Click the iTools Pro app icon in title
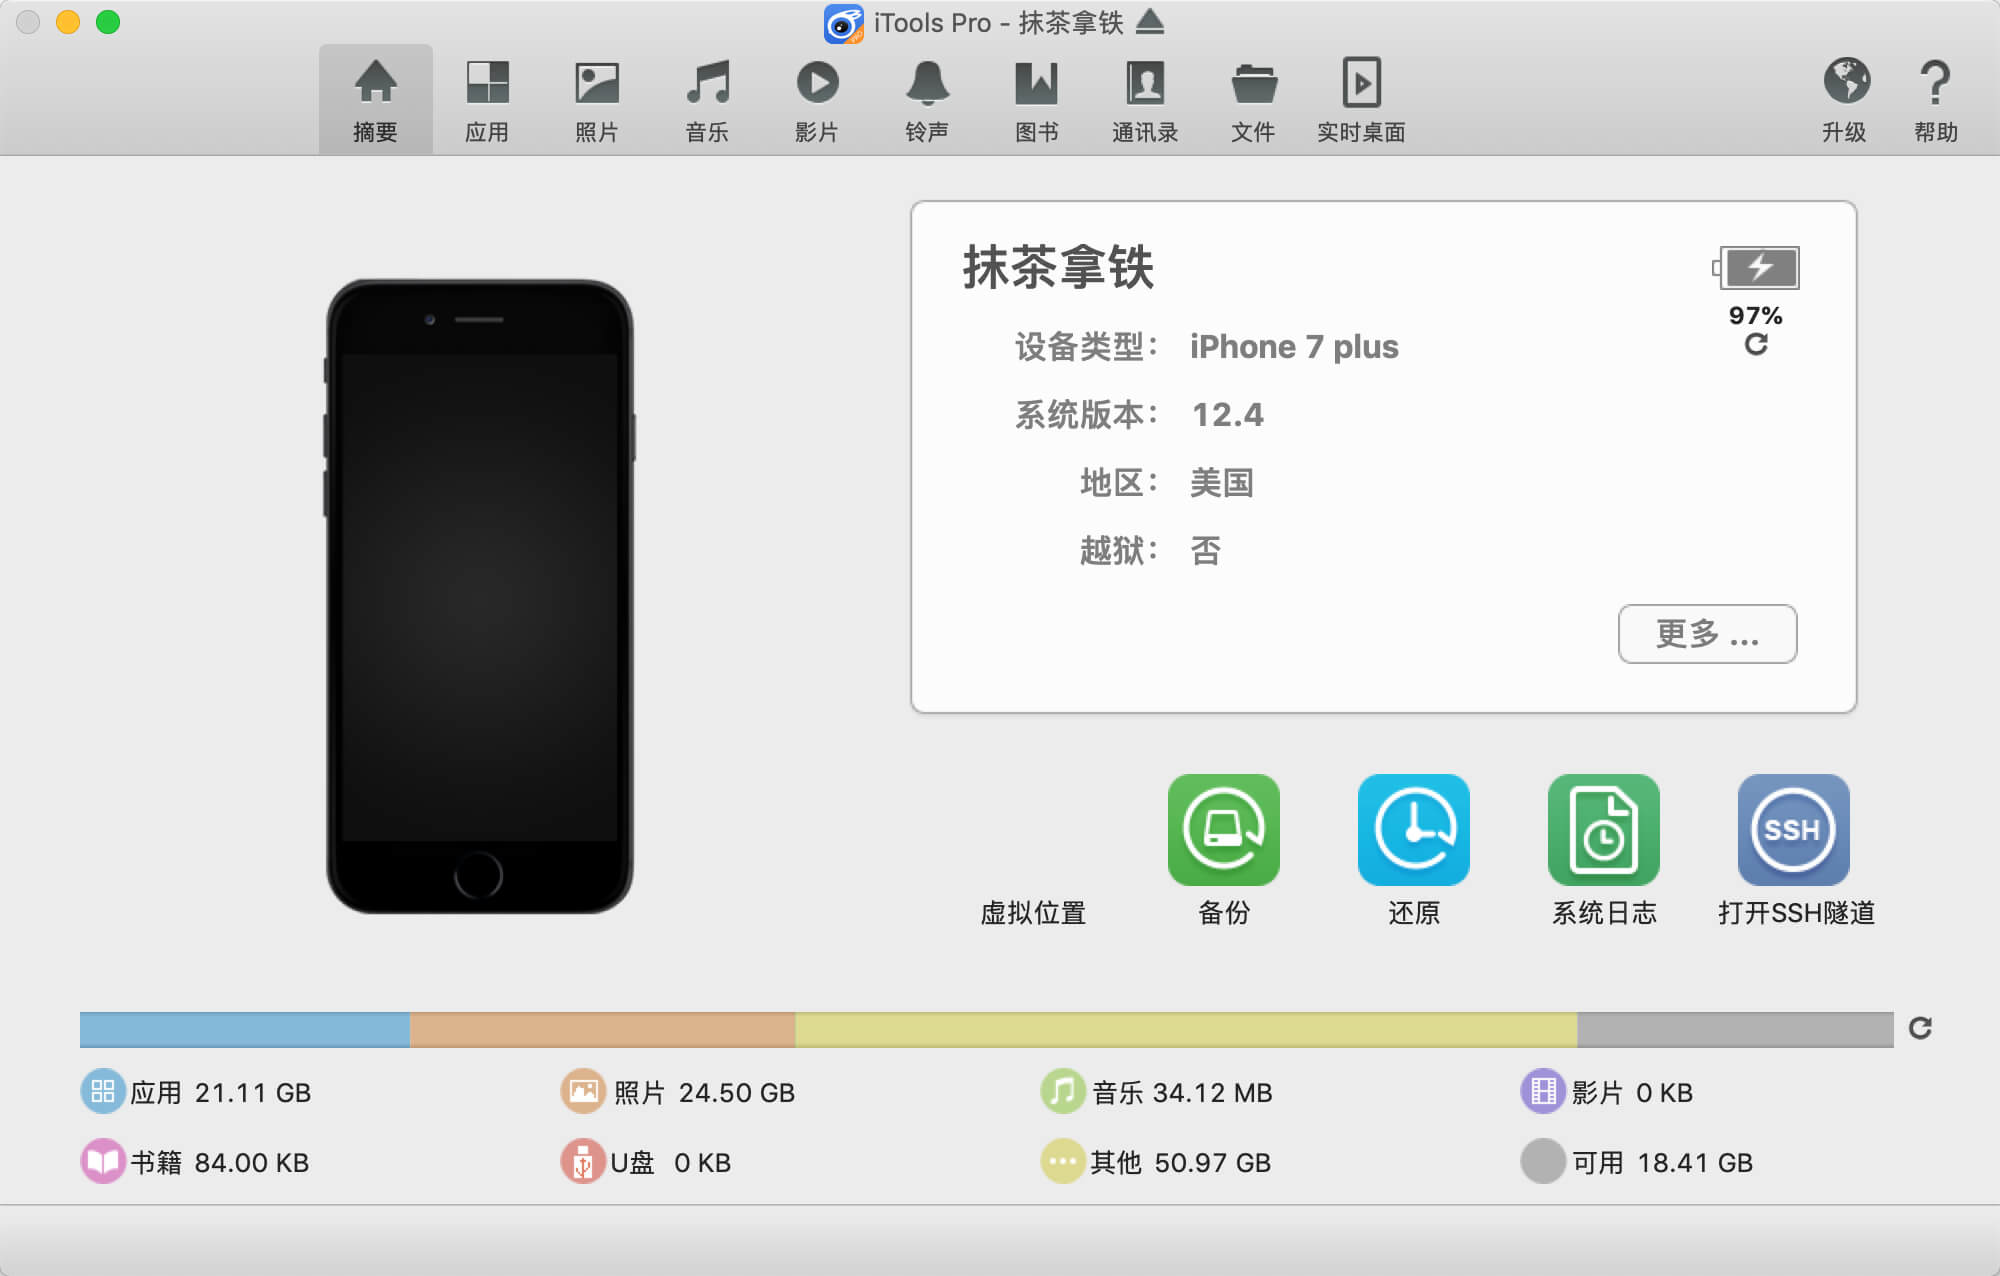The image size is (2000, 1276). coord(843,23)
